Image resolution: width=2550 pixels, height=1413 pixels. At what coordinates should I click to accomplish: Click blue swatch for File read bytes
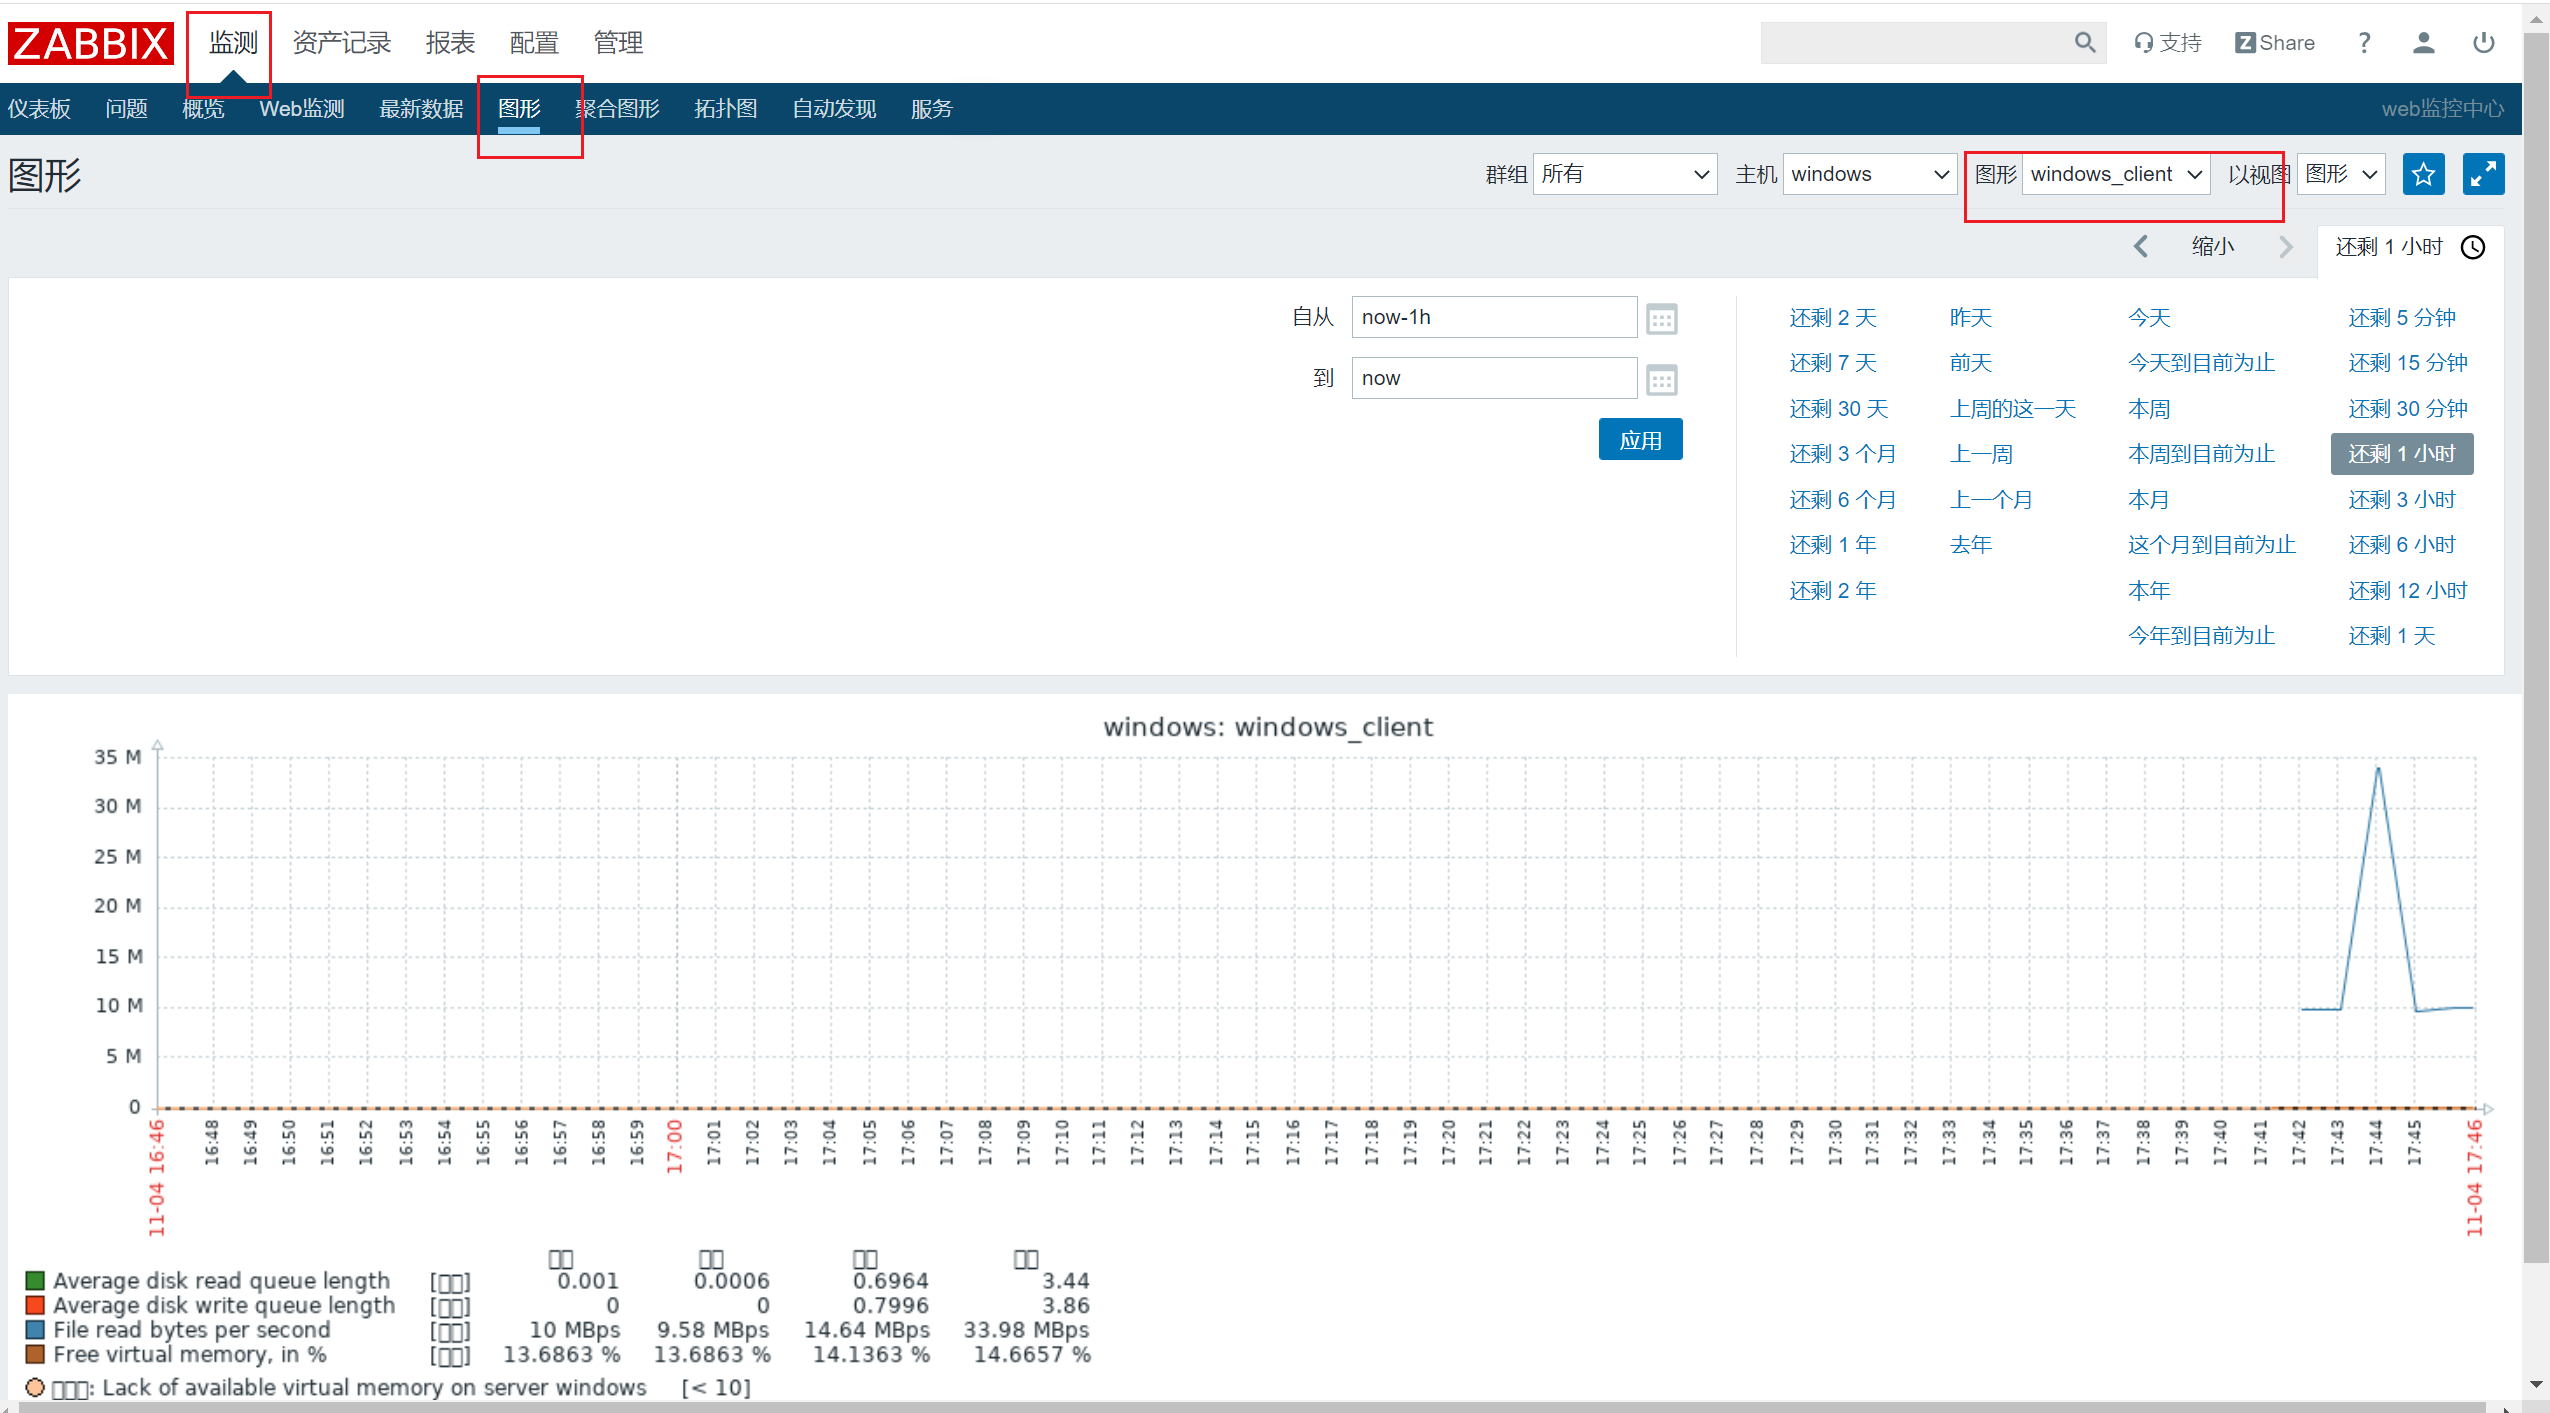(x=35, y=1330)
